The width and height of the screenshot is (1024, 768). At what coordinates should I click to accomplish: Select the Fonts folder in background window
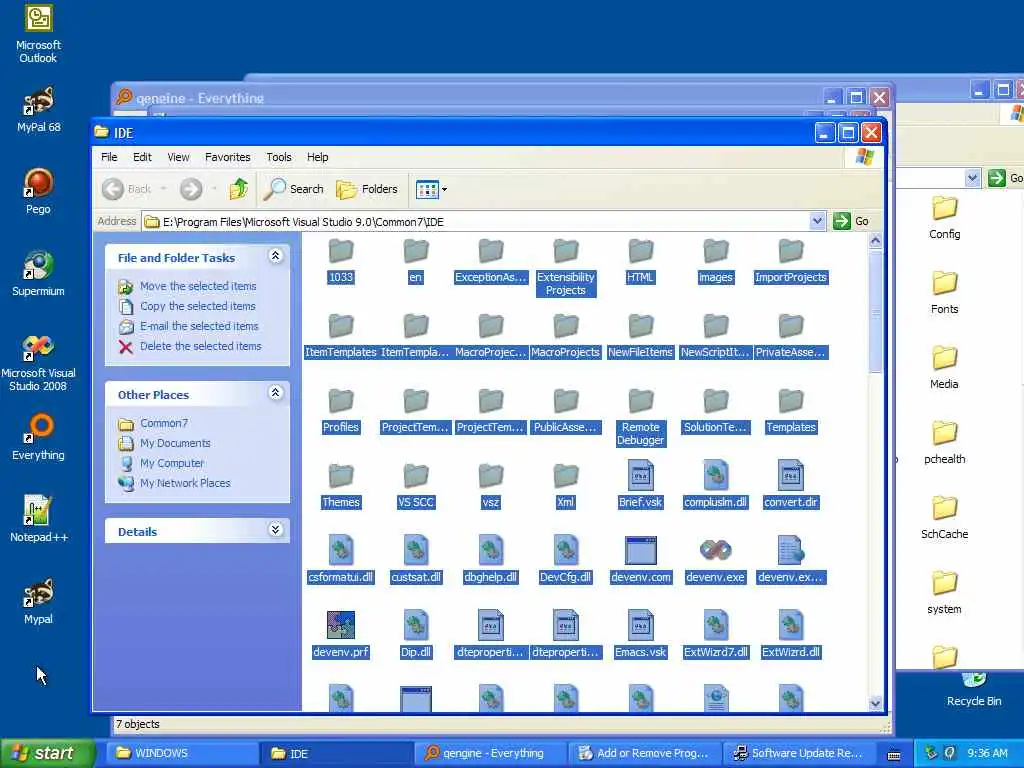[944, 293]
